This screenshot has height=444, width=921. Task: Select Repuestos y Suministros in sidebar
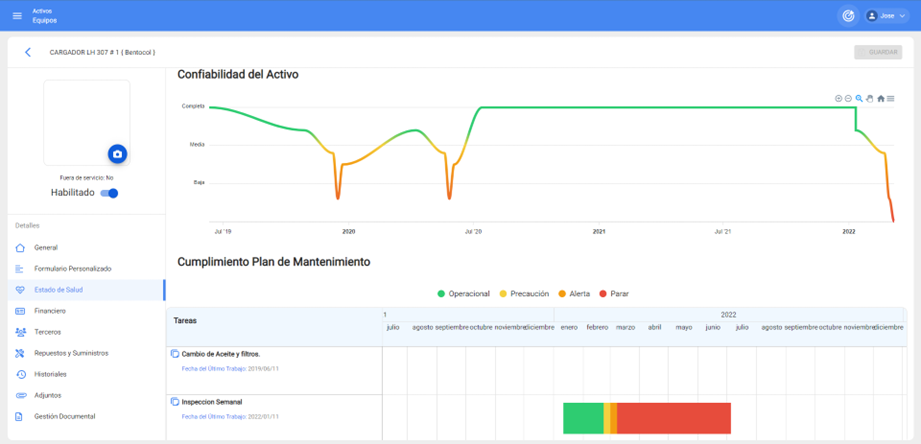[x=71, y=353]
